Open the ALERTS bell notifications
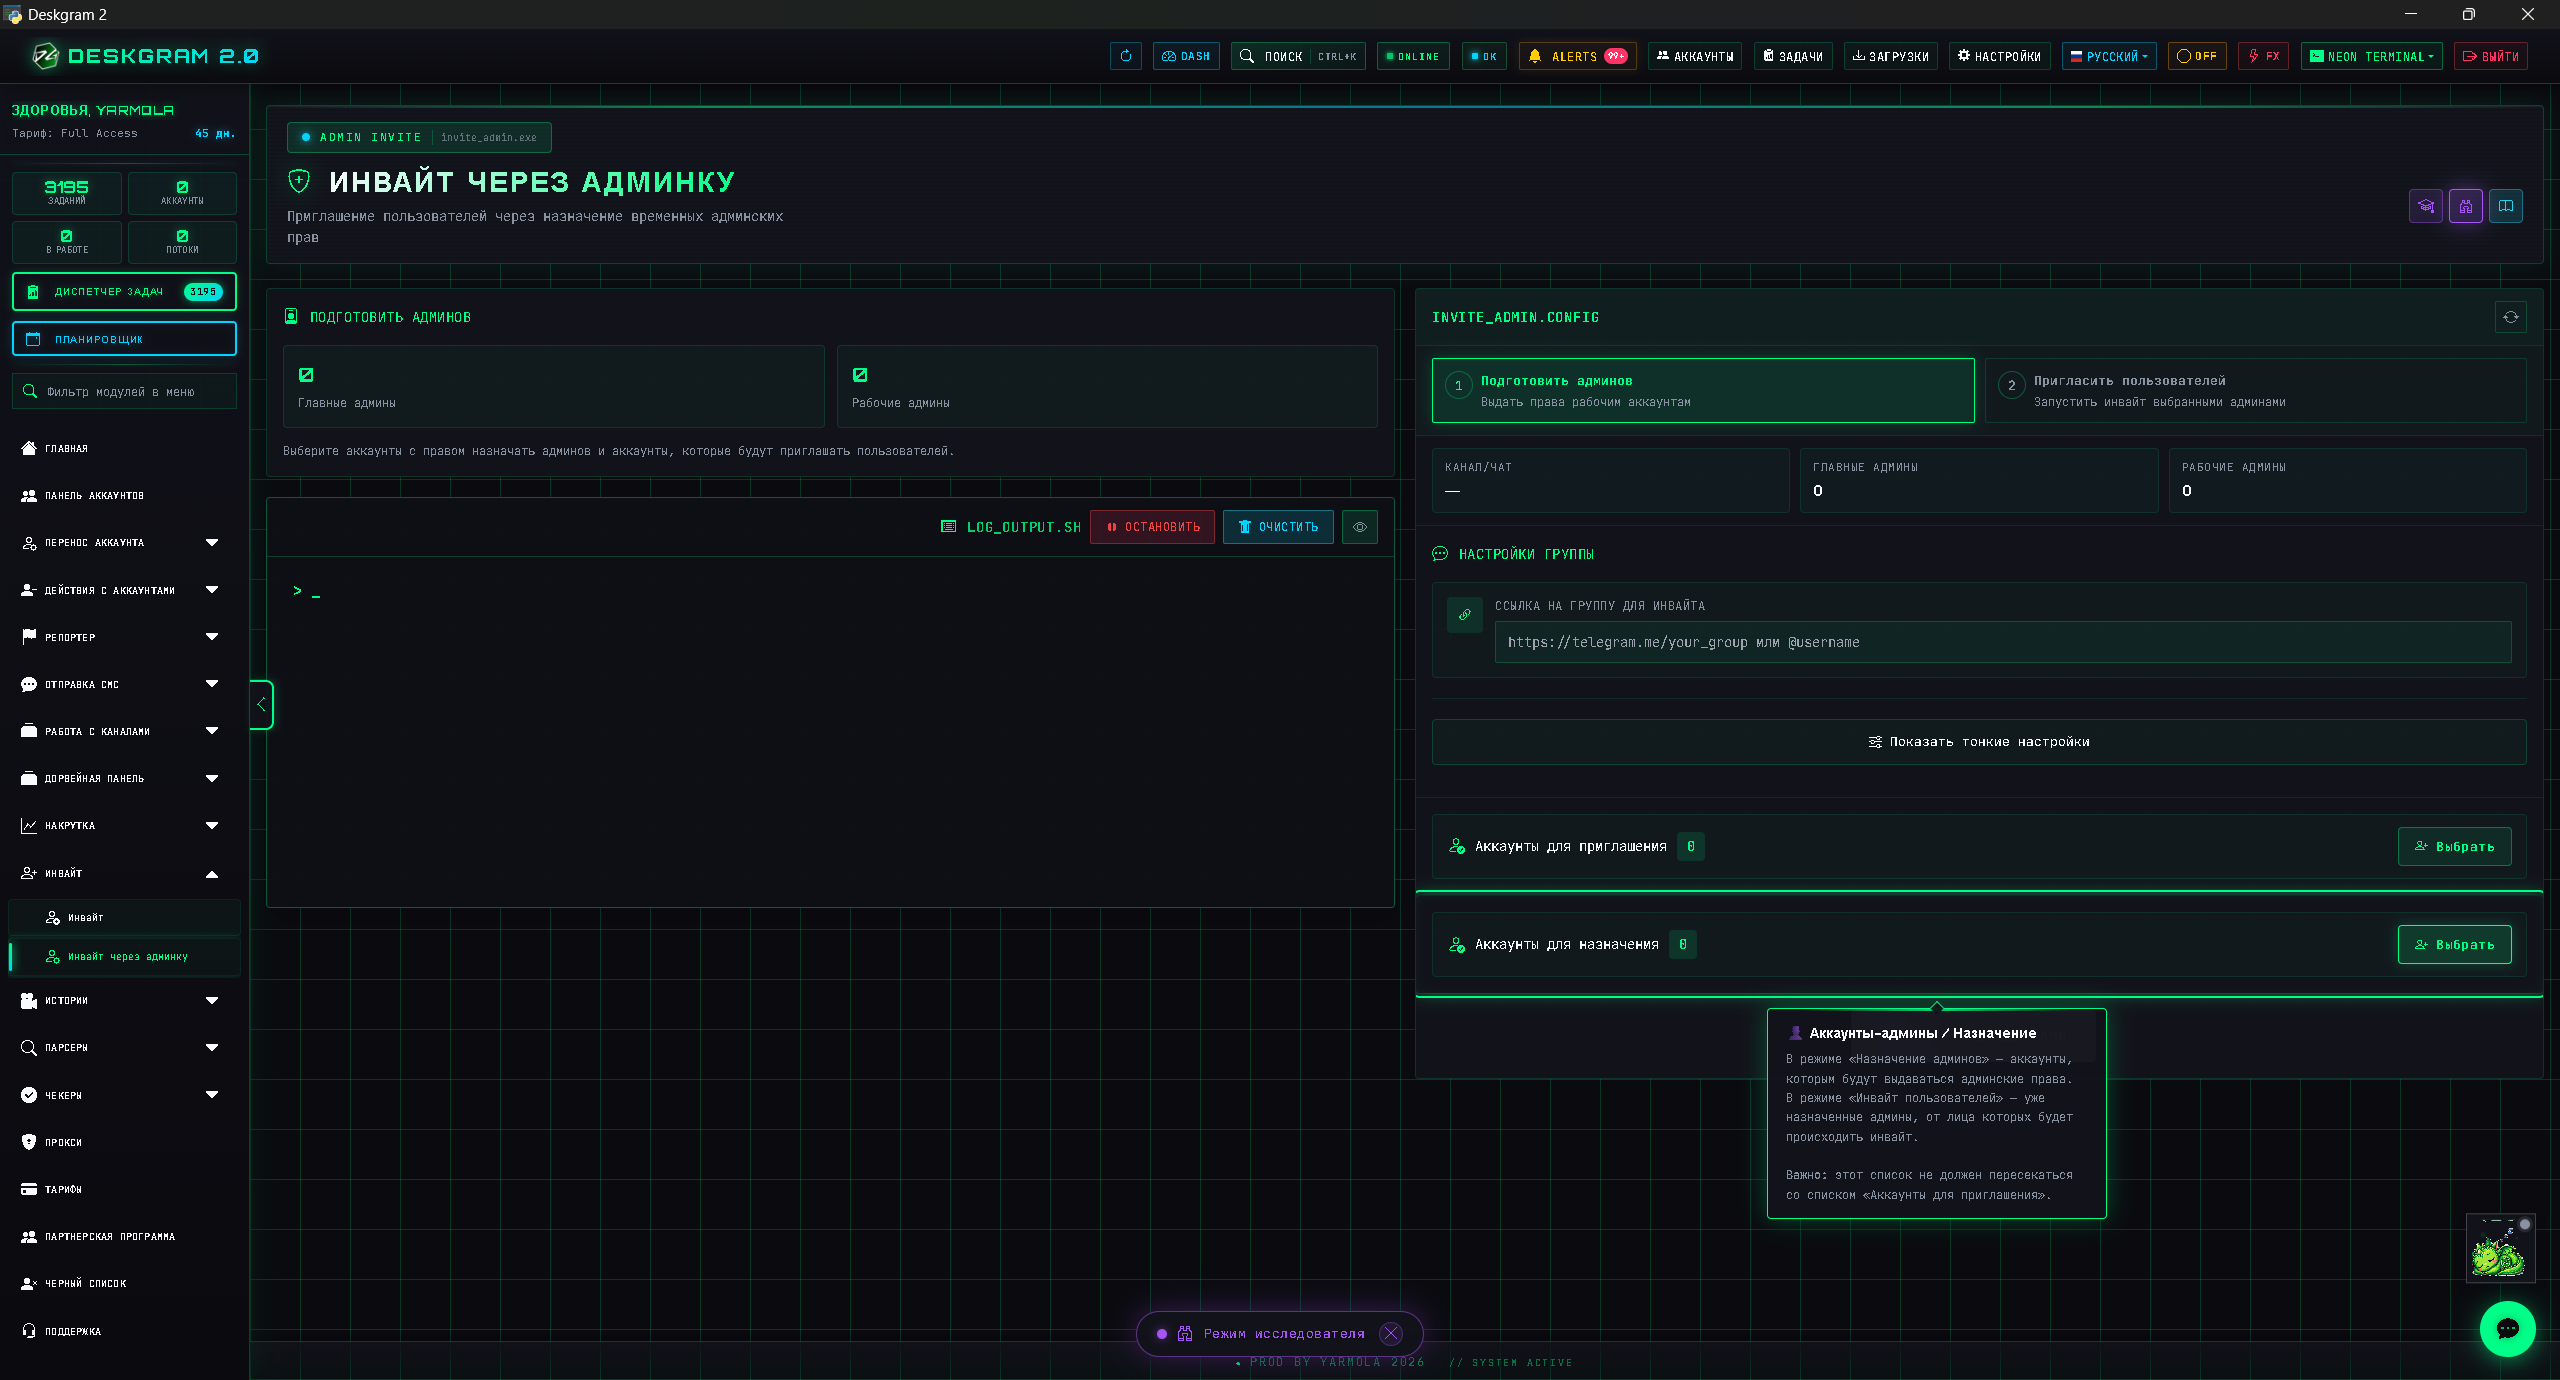Image resolution: width=2560 pixels, height=1380 pixels. pyautogui.click(x=1577, y=56)
